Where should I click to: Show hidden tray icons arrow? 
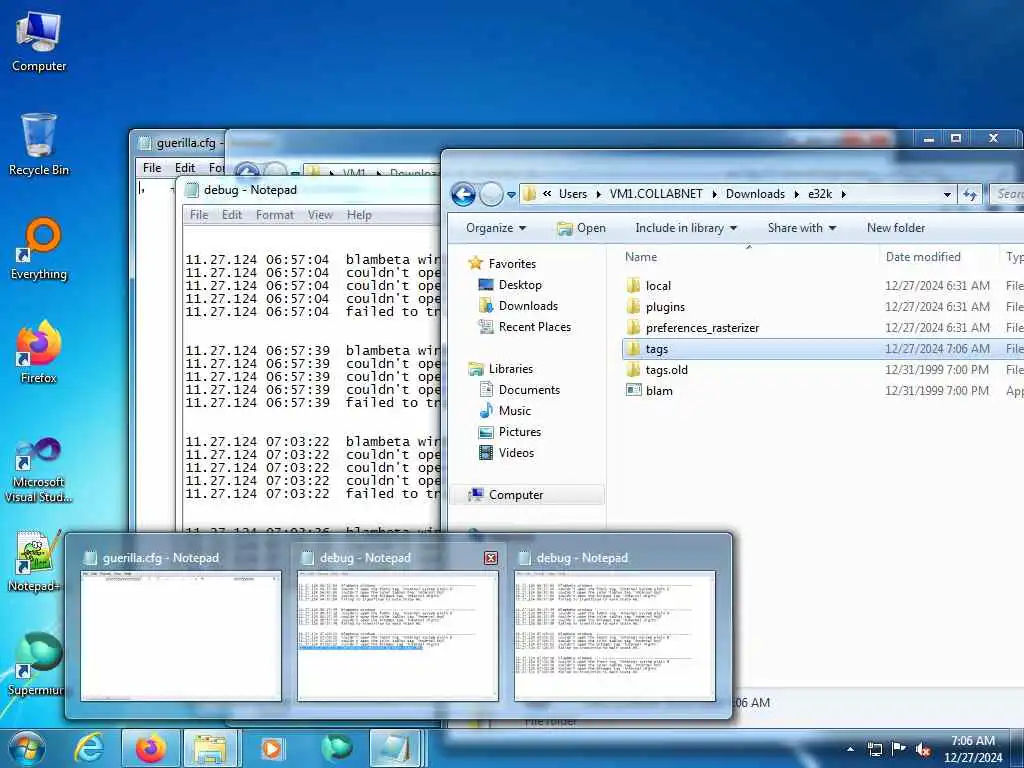point(850,749)
